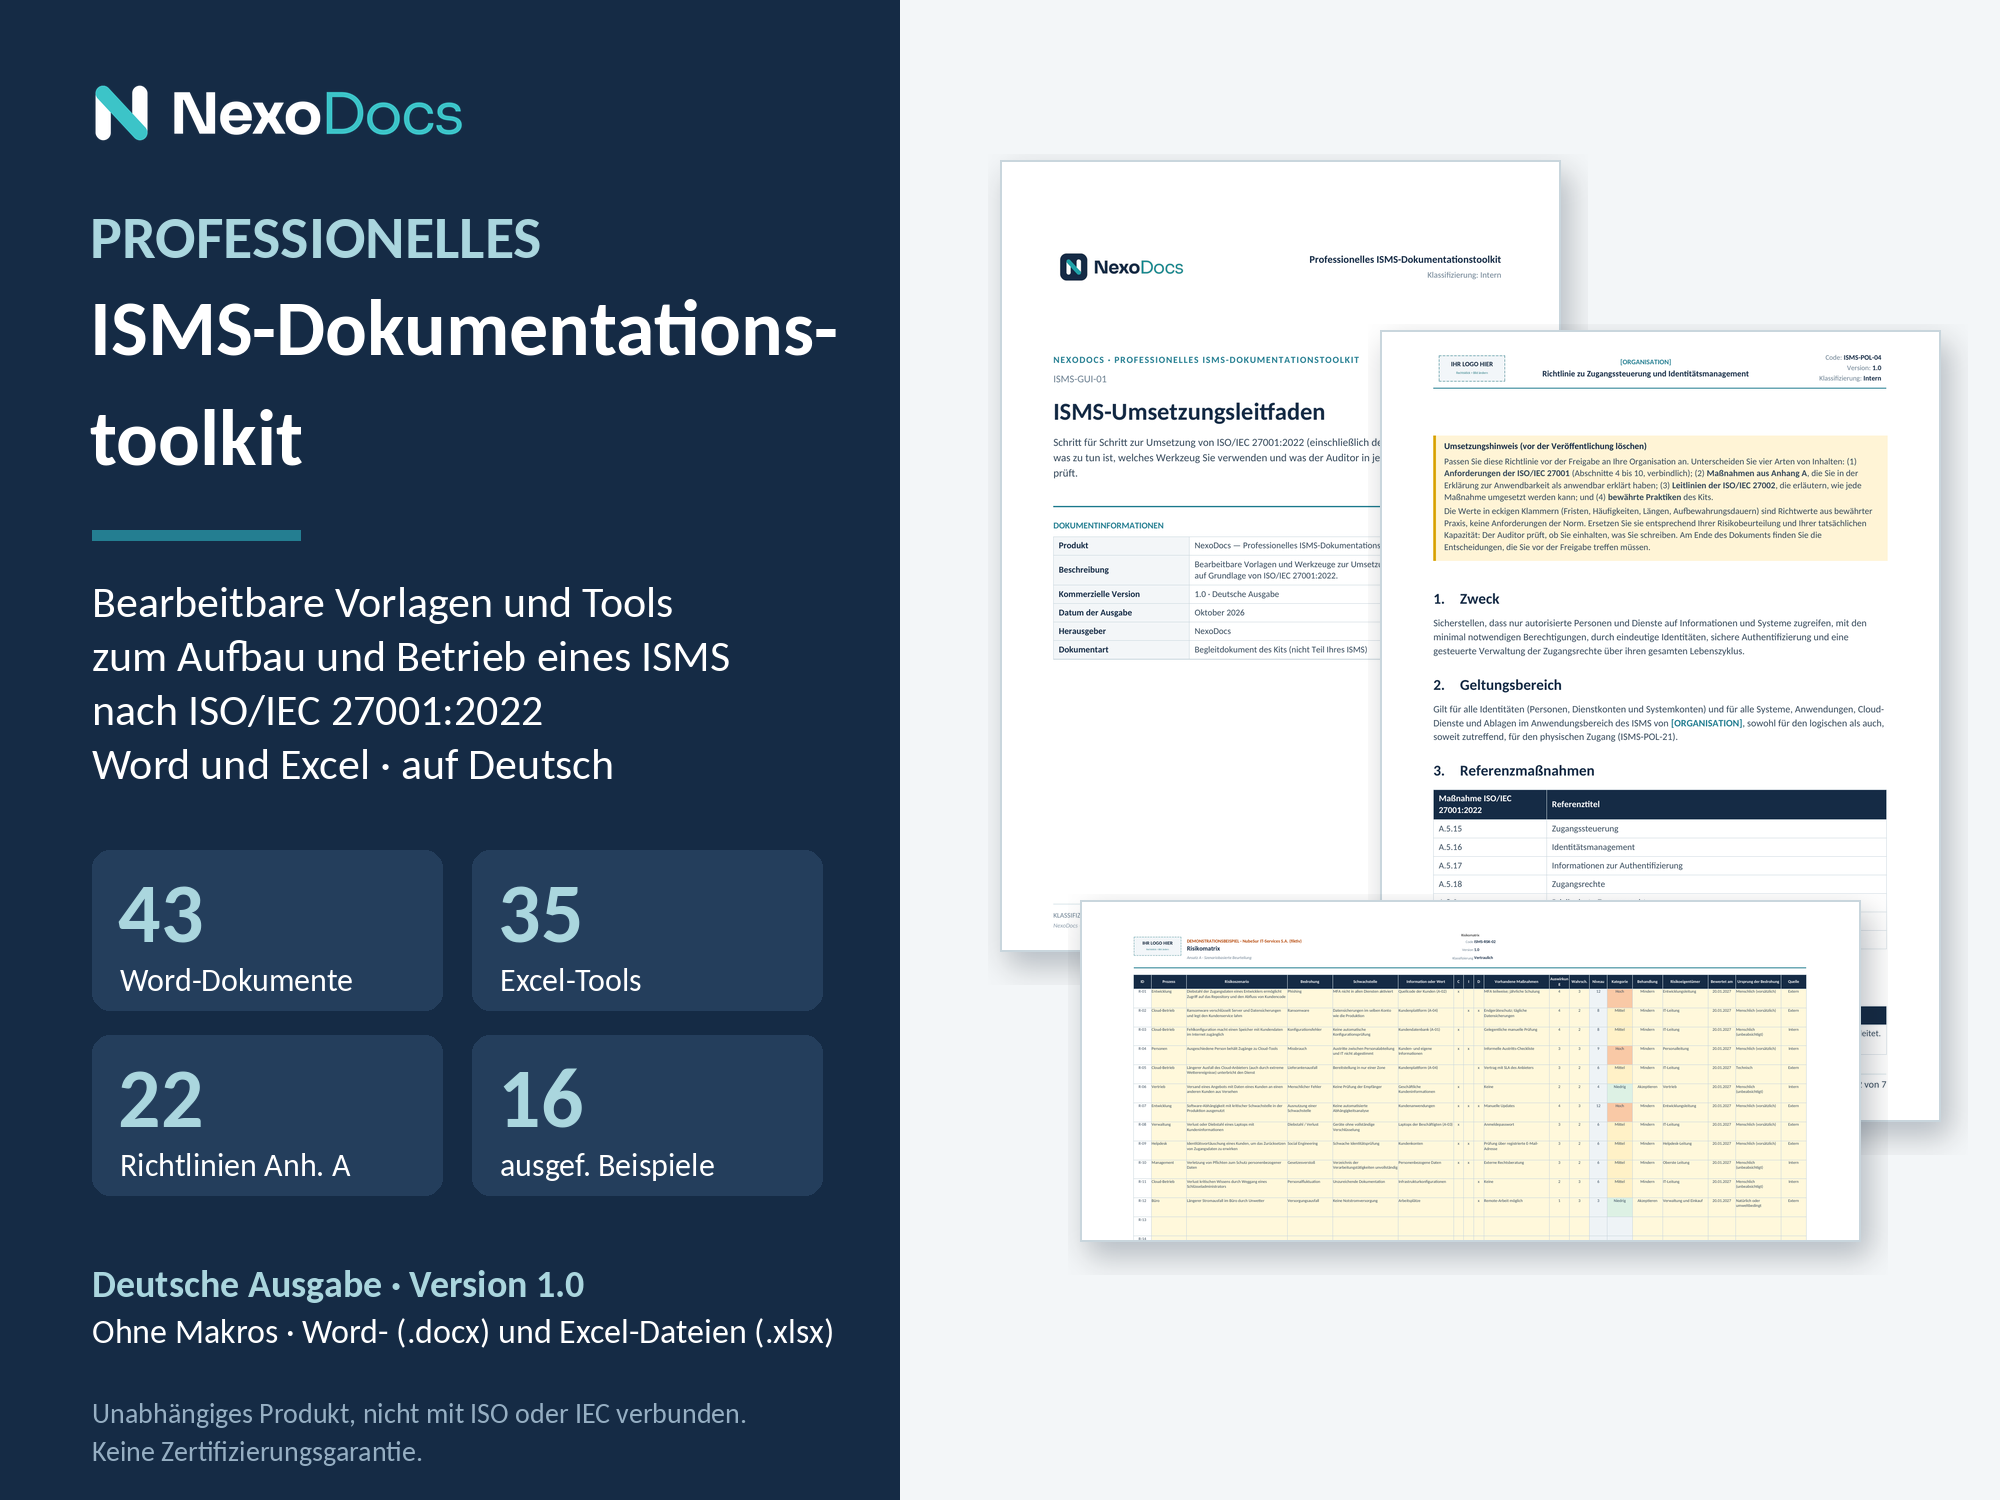Viewport: 2000px width, 1500px height.
Task: Click the 'A.5.16' Identitätsmanagement table row
Action: pyautogui.click(x=1660, y=847)
